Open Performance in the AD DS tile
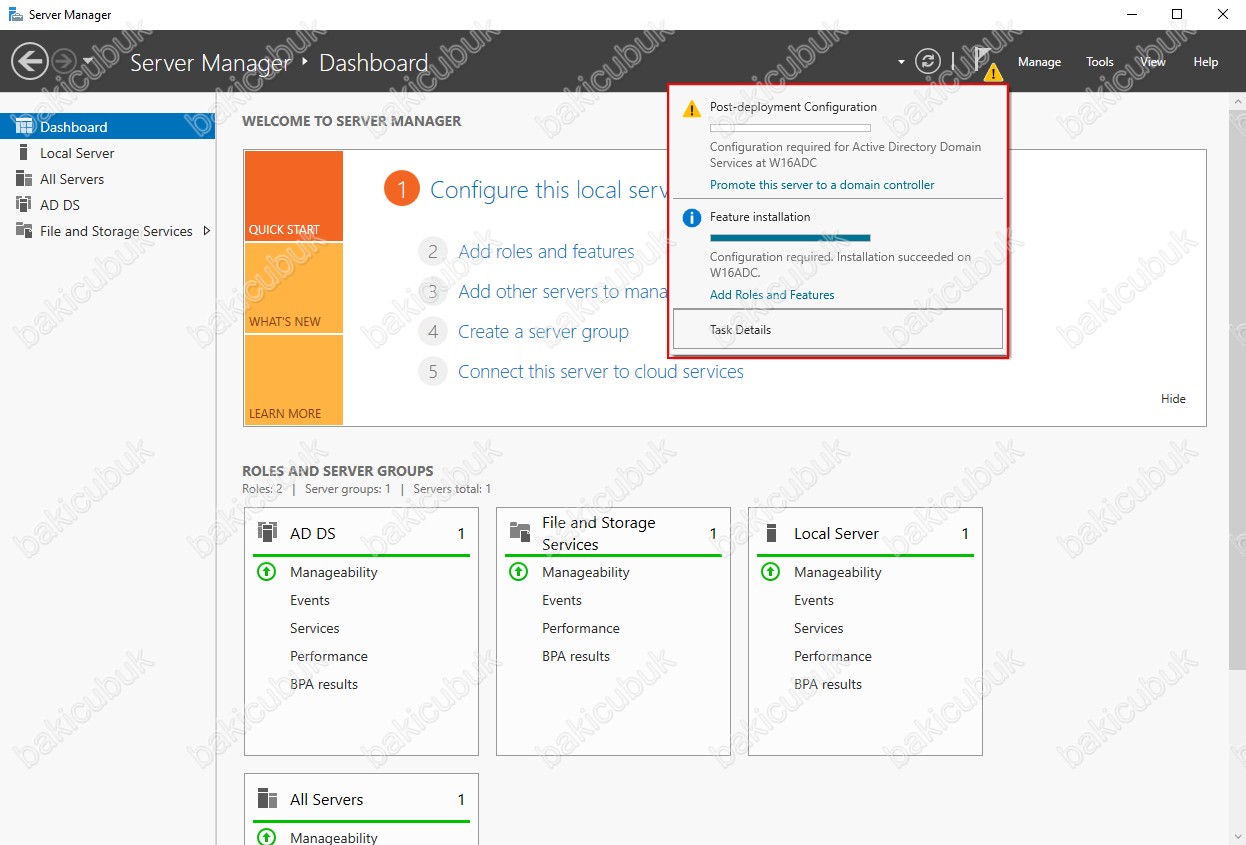The height and width of the screenshot is (845, 1246). click(x=329, y=656)
